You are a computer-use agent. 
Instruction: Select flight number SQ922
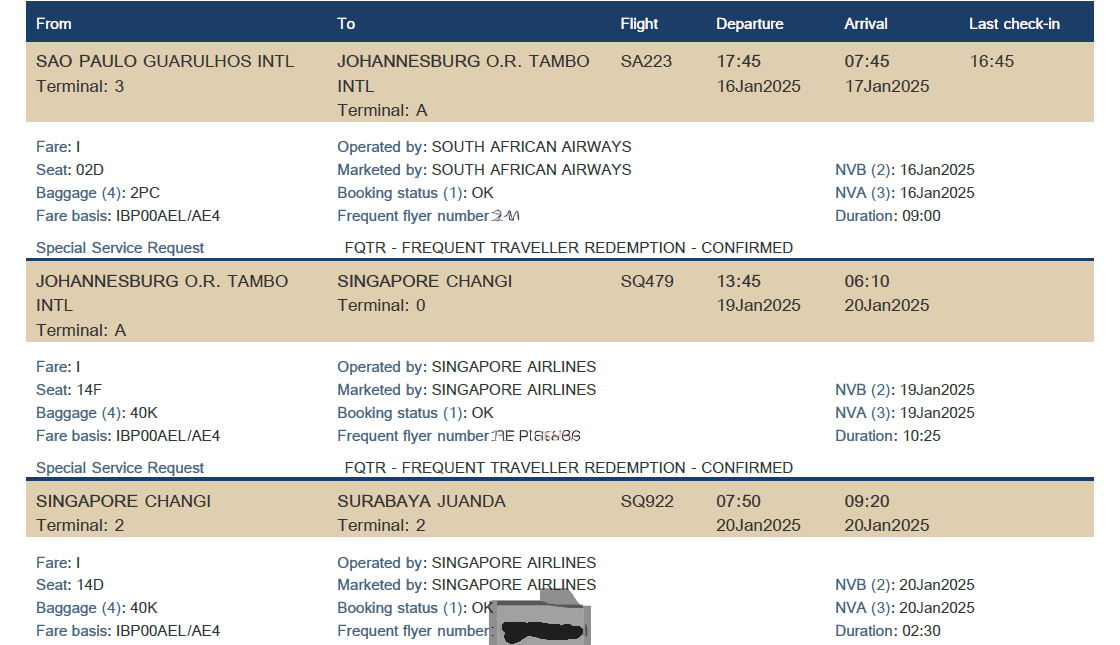pyautogui.click(x=647, y=502)
